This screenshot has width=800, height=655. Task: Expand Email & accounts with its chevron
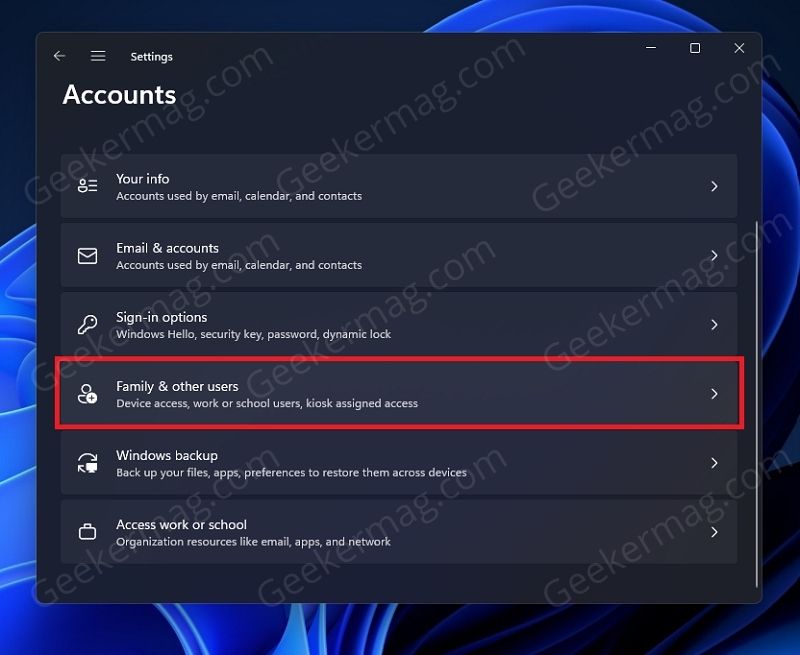click(x=714, y=255)
